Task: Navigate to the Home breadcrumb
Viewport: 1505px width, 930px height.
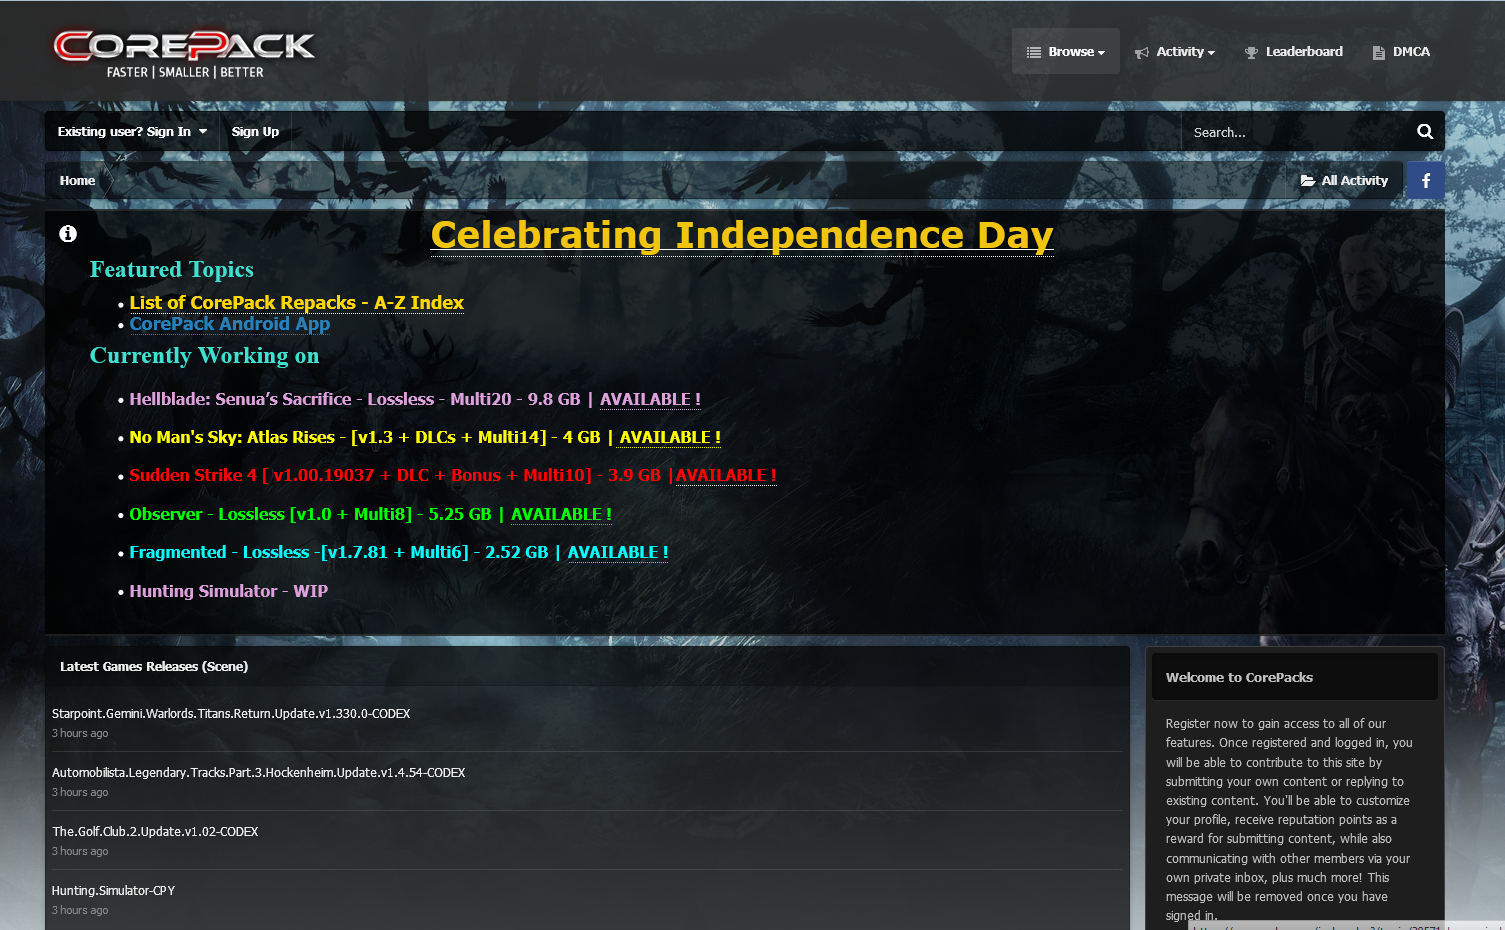Action: click(77, 181)
